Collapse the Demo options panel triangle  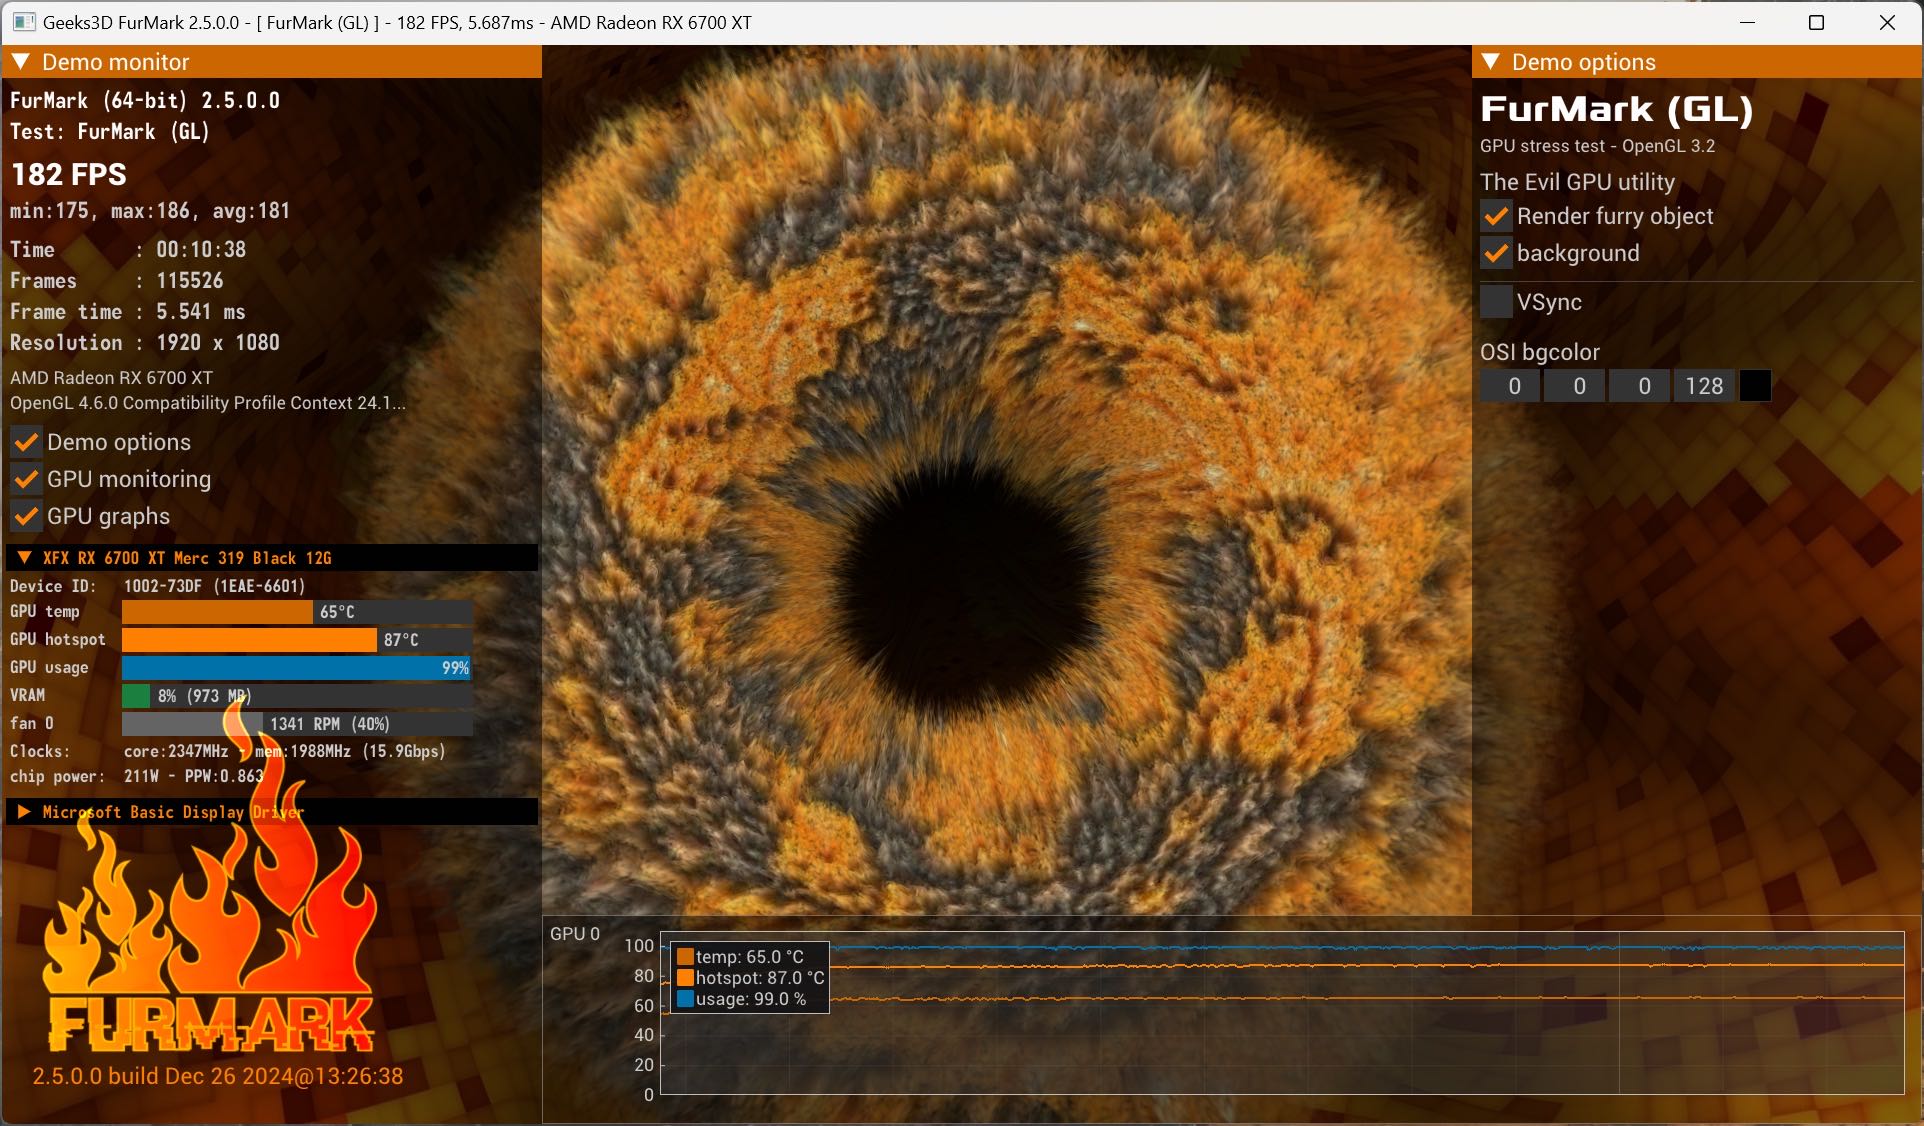pyautogui.click(x=1491, y=62)
